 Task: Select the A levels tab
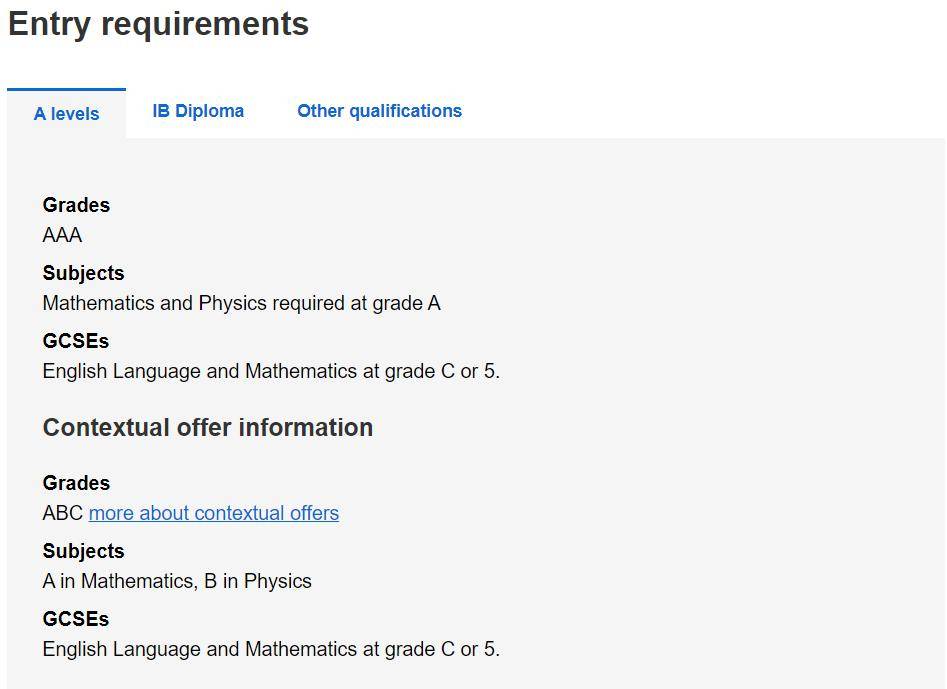click(66, 114)
